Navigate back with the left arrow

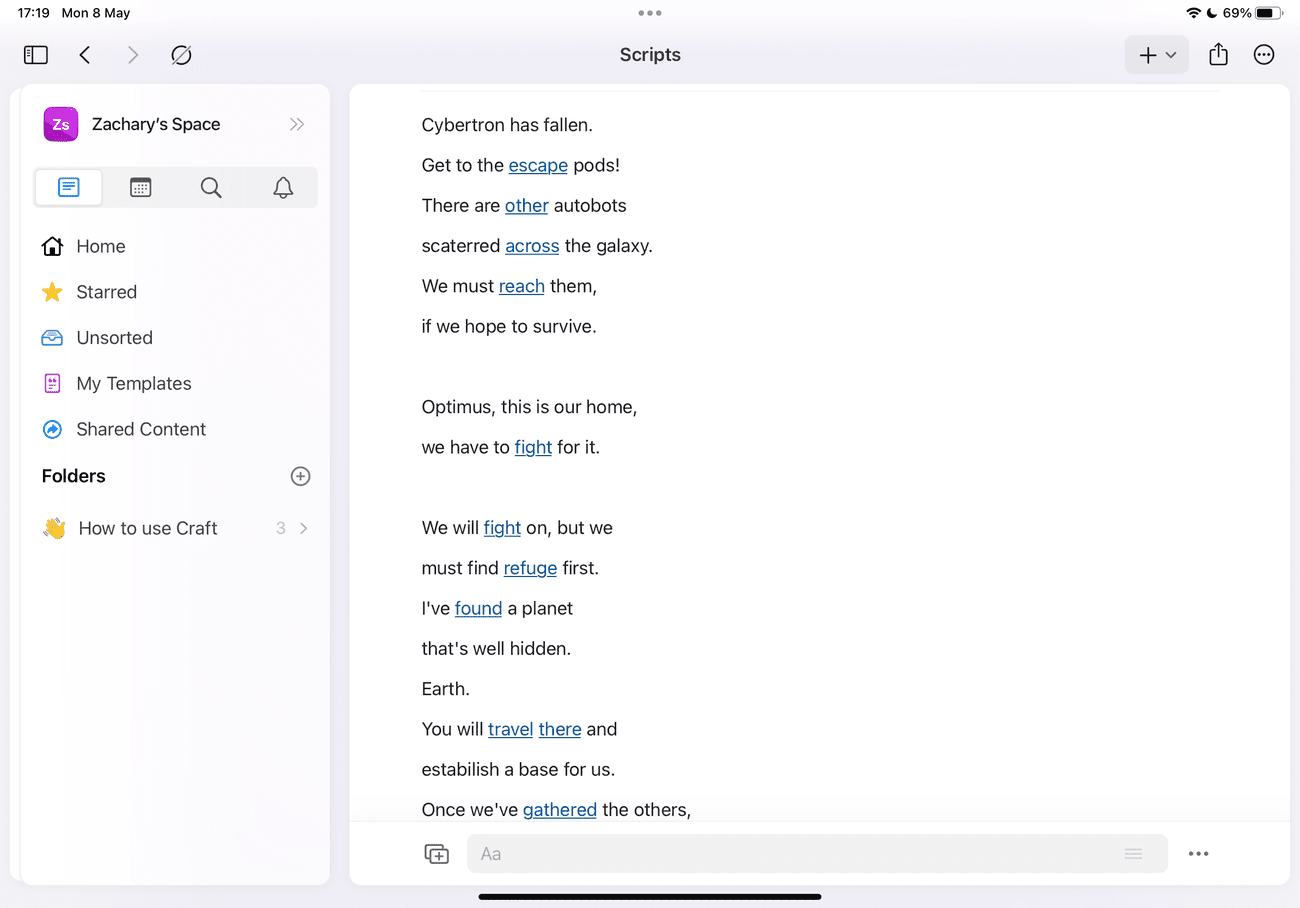coord(85,55)
